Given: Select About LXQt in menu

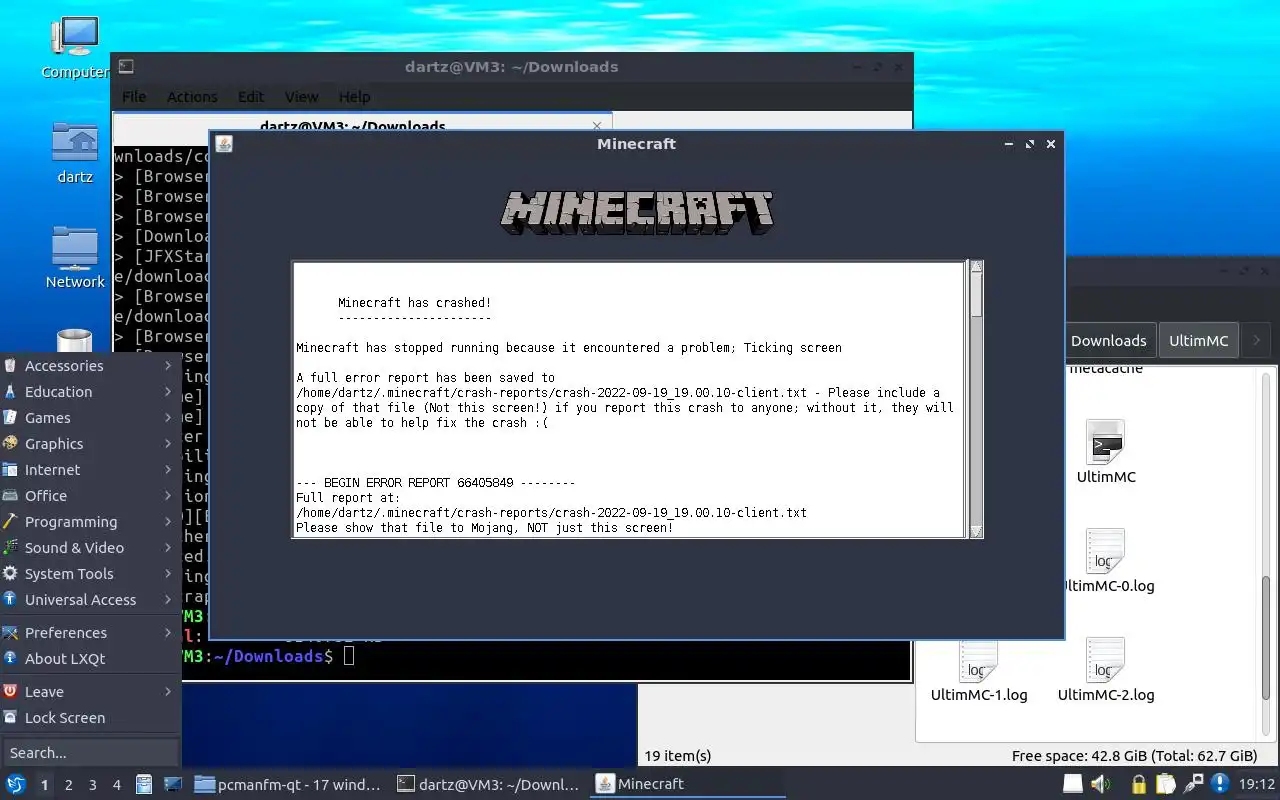Looking at the screenshot, I should (91, 659).
